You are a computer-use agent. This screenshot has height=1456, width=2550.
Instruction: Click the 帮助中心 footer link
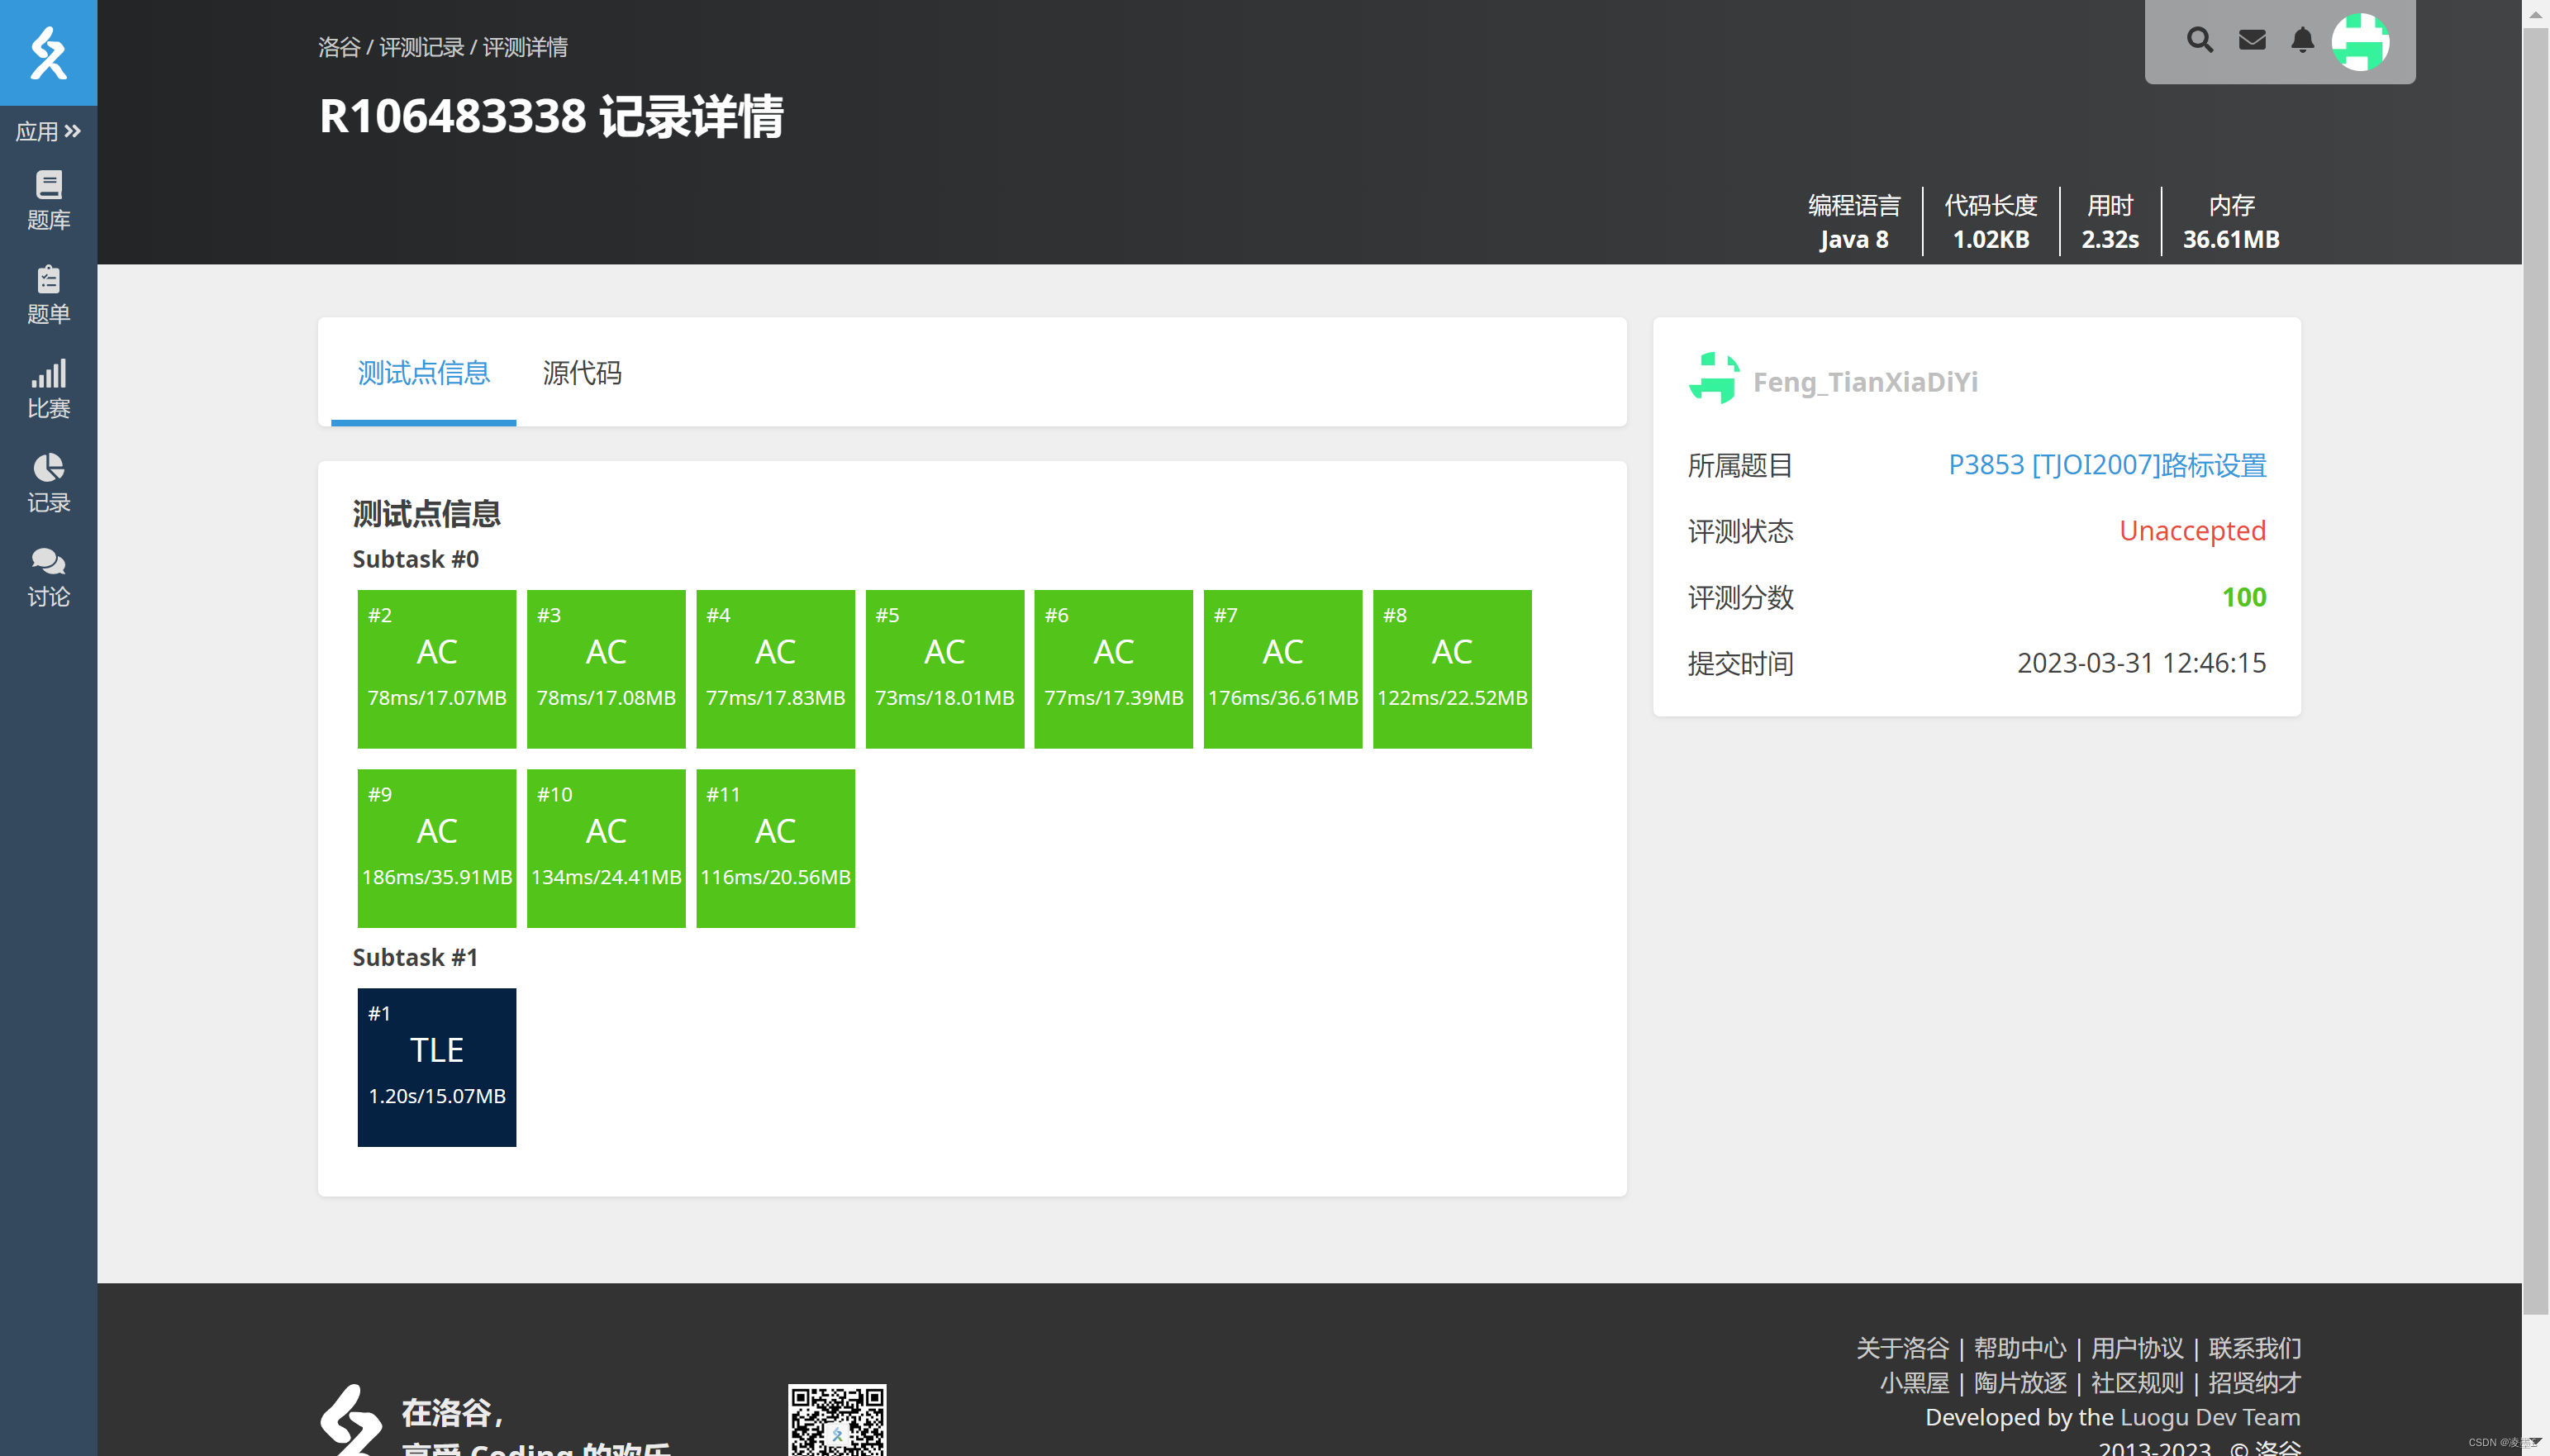tap(2019, 1348)
